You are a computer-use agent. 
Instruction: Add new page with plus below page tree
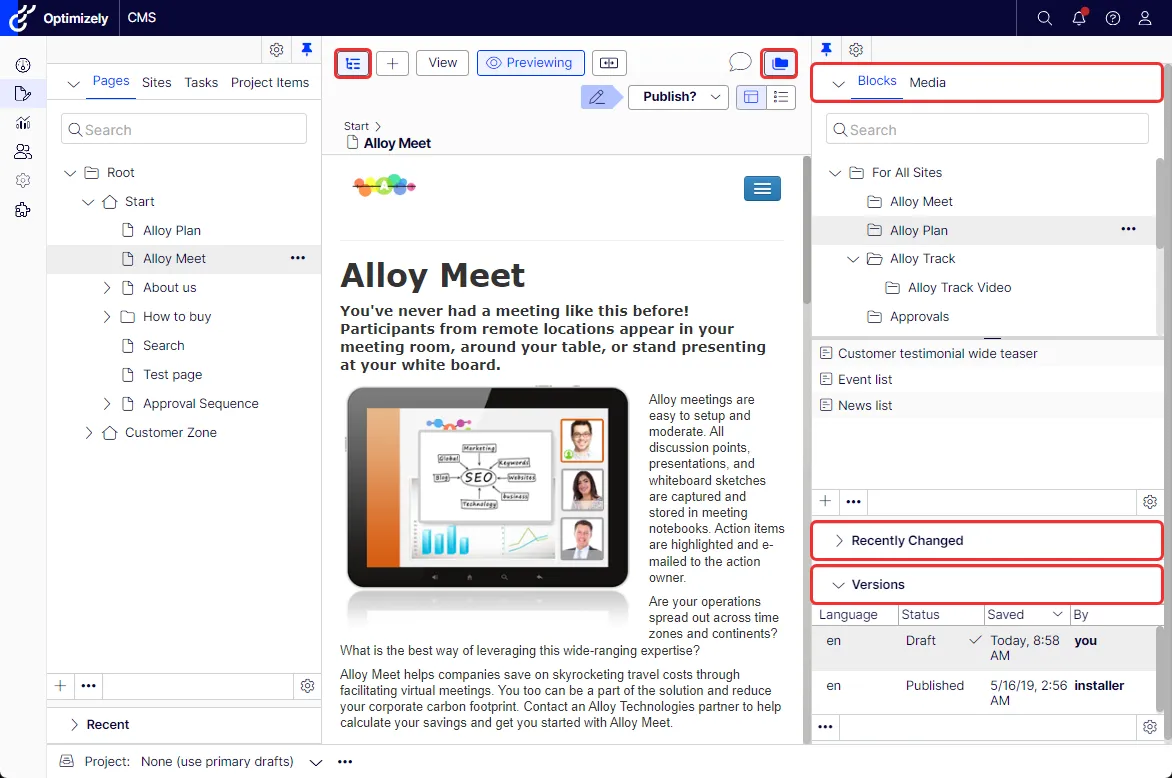click(61, 685)
